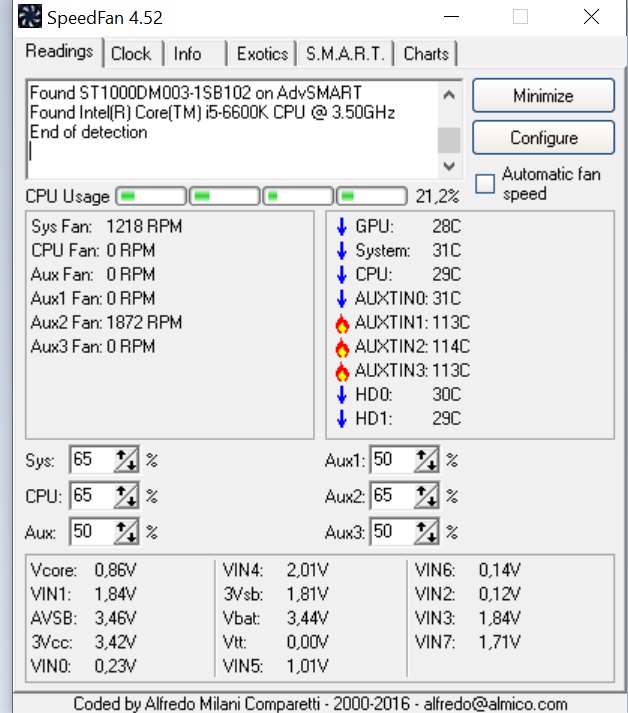The width and height of the screenshot is (628, 713).
Task: Click the fourth CPU usage core bar
Action: [372, 196]
